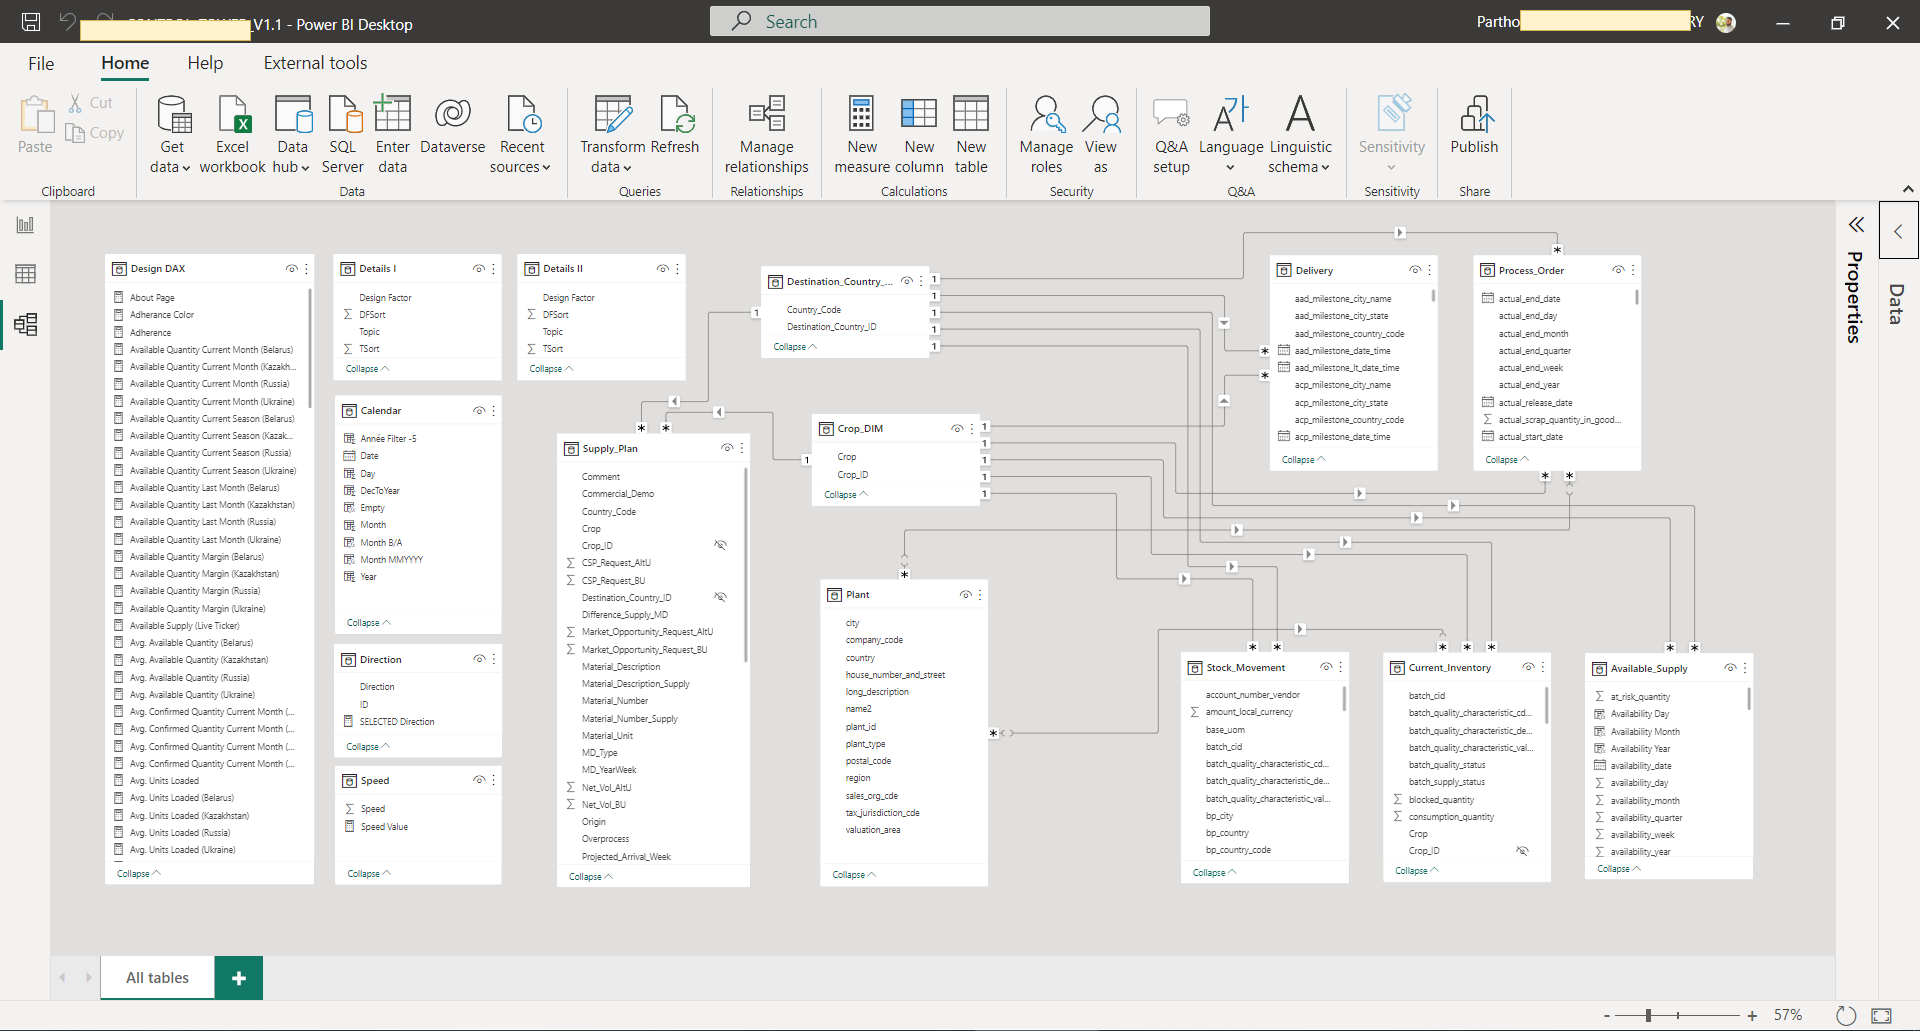
Task: Collapse the Calendar table card
Action: (368, 623)
